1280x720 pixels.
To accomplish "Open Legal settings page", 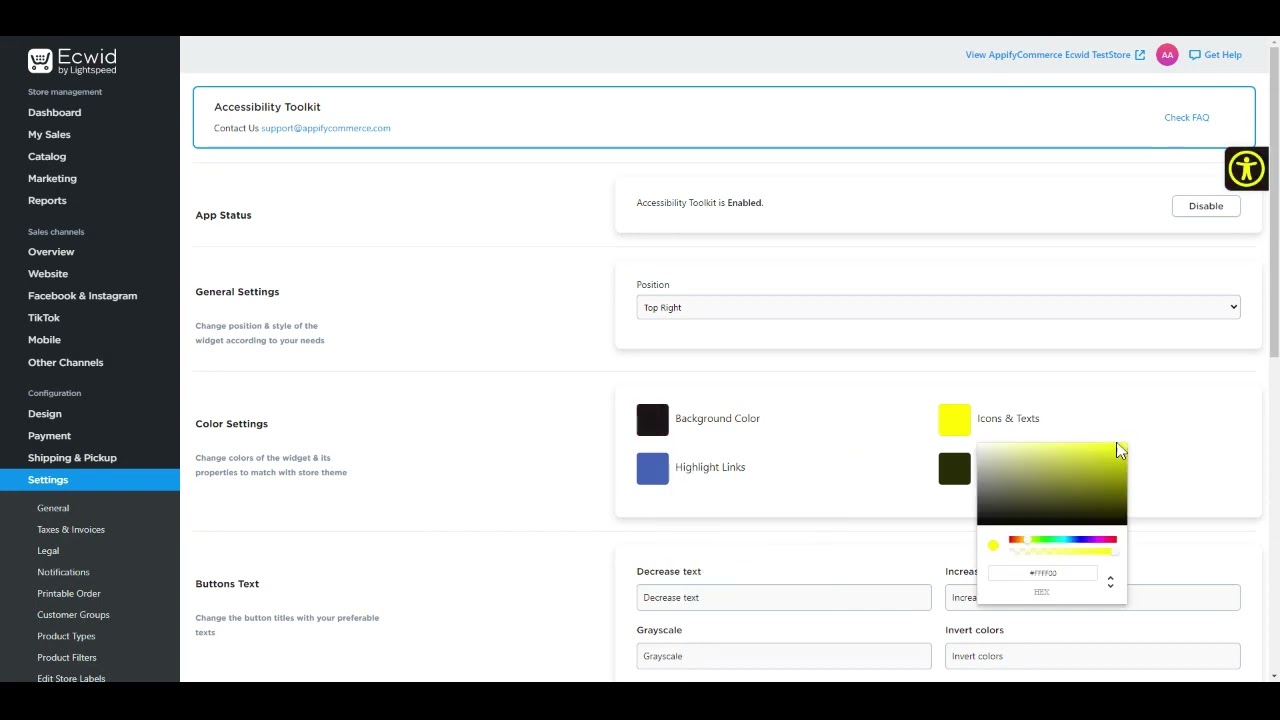I will 48,551.
